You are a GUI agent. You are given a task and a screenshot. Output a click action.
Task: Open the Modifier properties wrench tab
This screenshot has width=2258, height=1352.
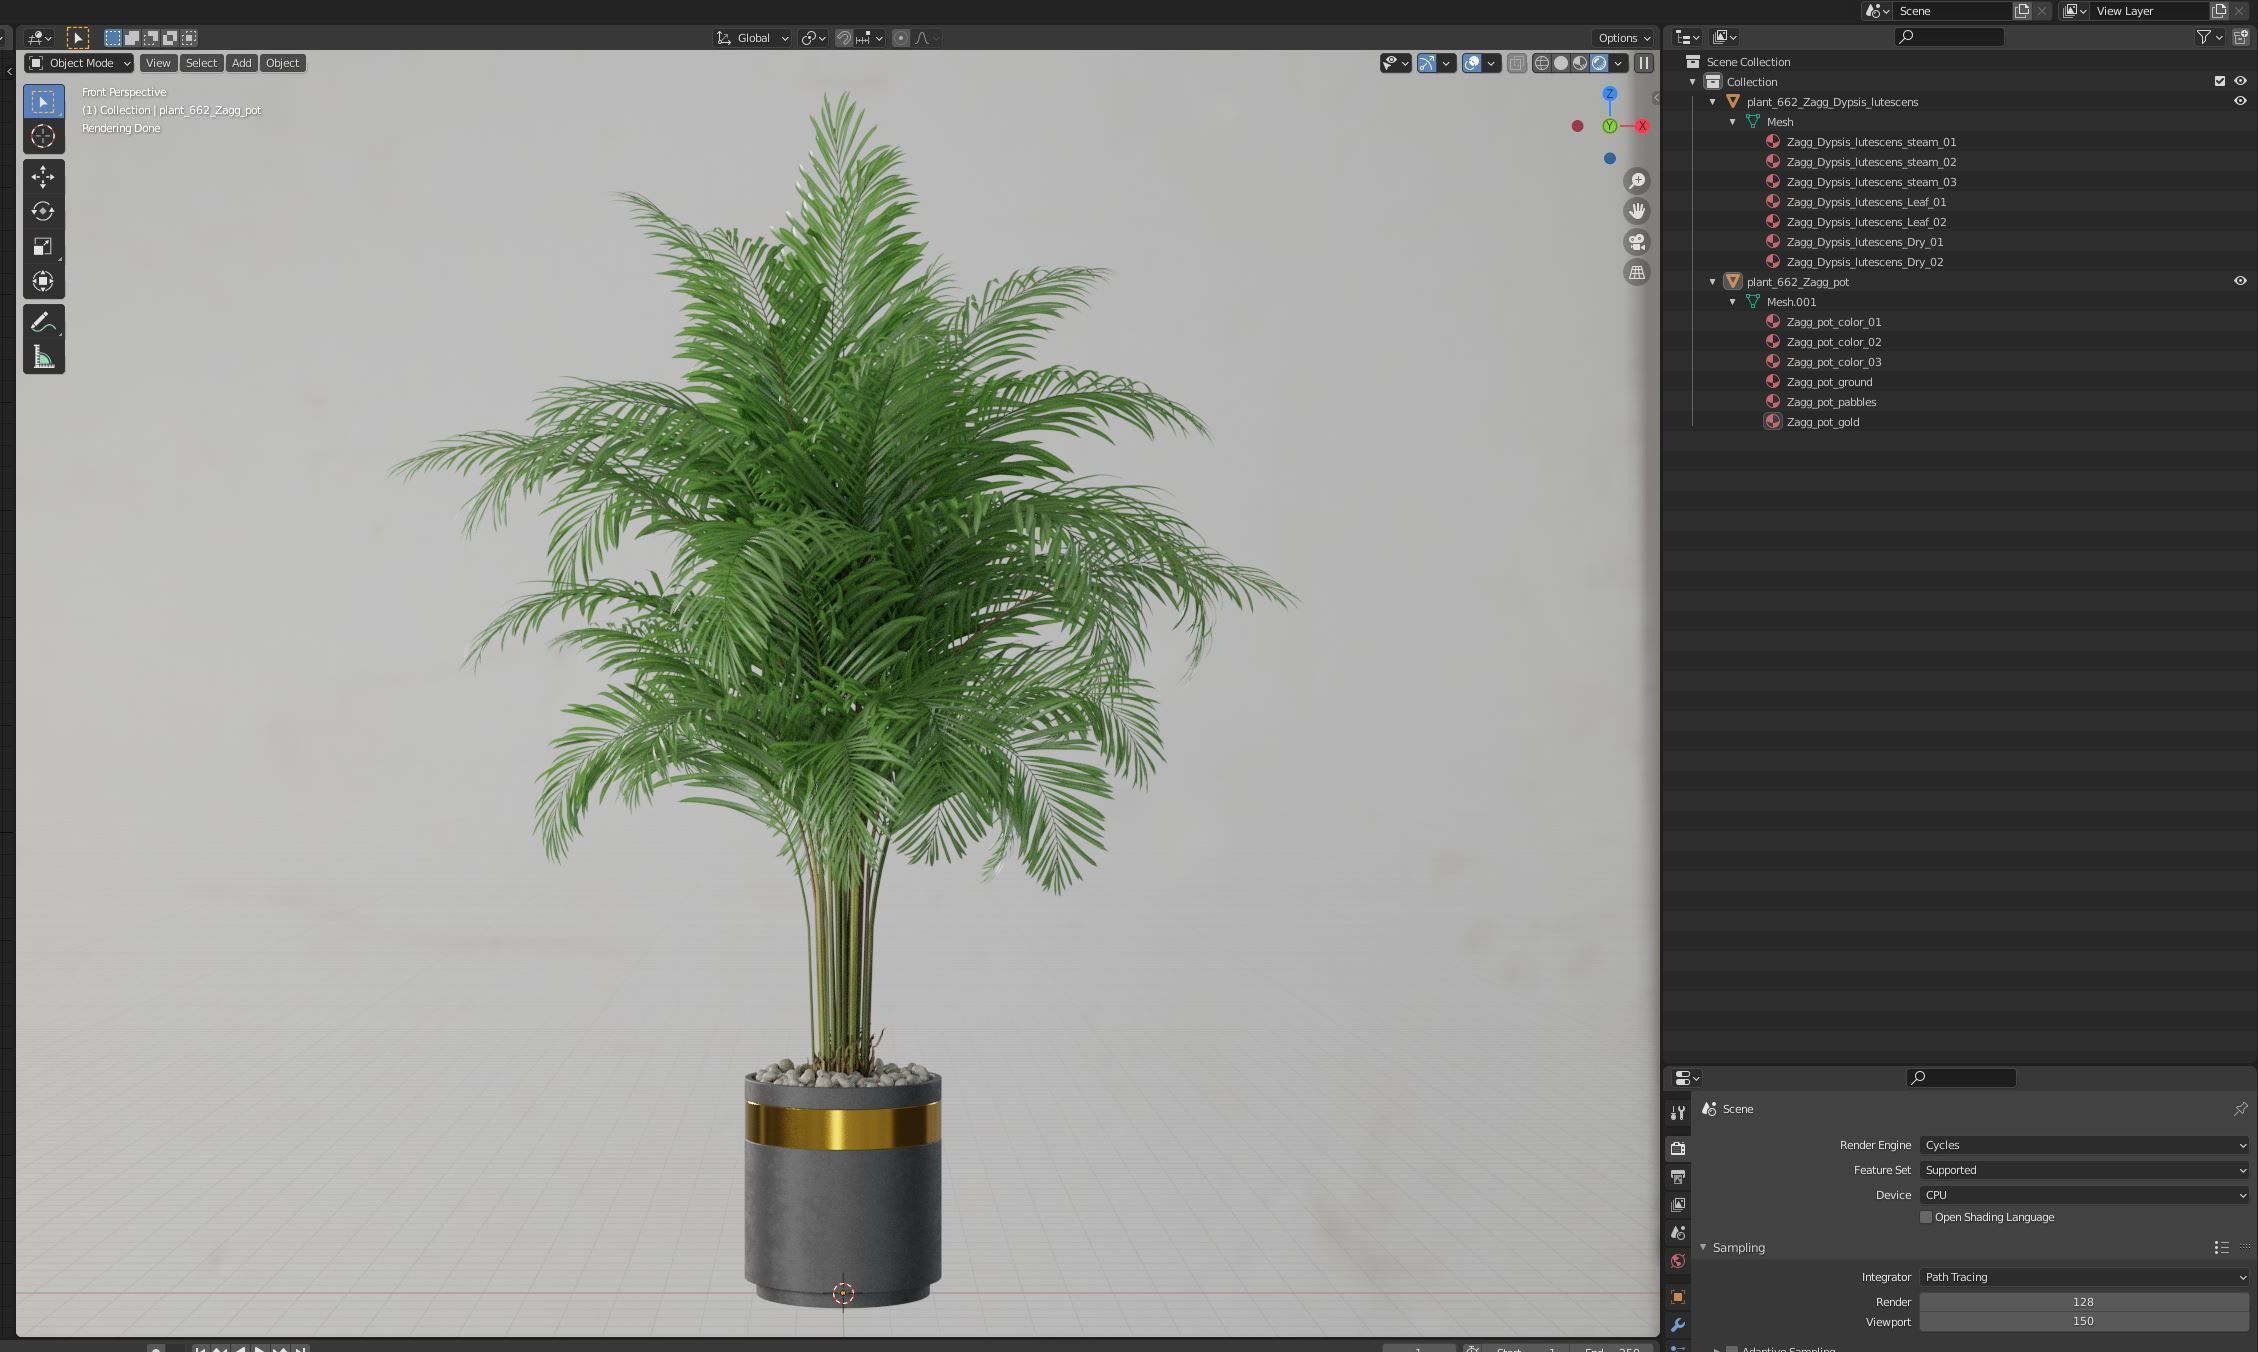tap(1678, 1325)
